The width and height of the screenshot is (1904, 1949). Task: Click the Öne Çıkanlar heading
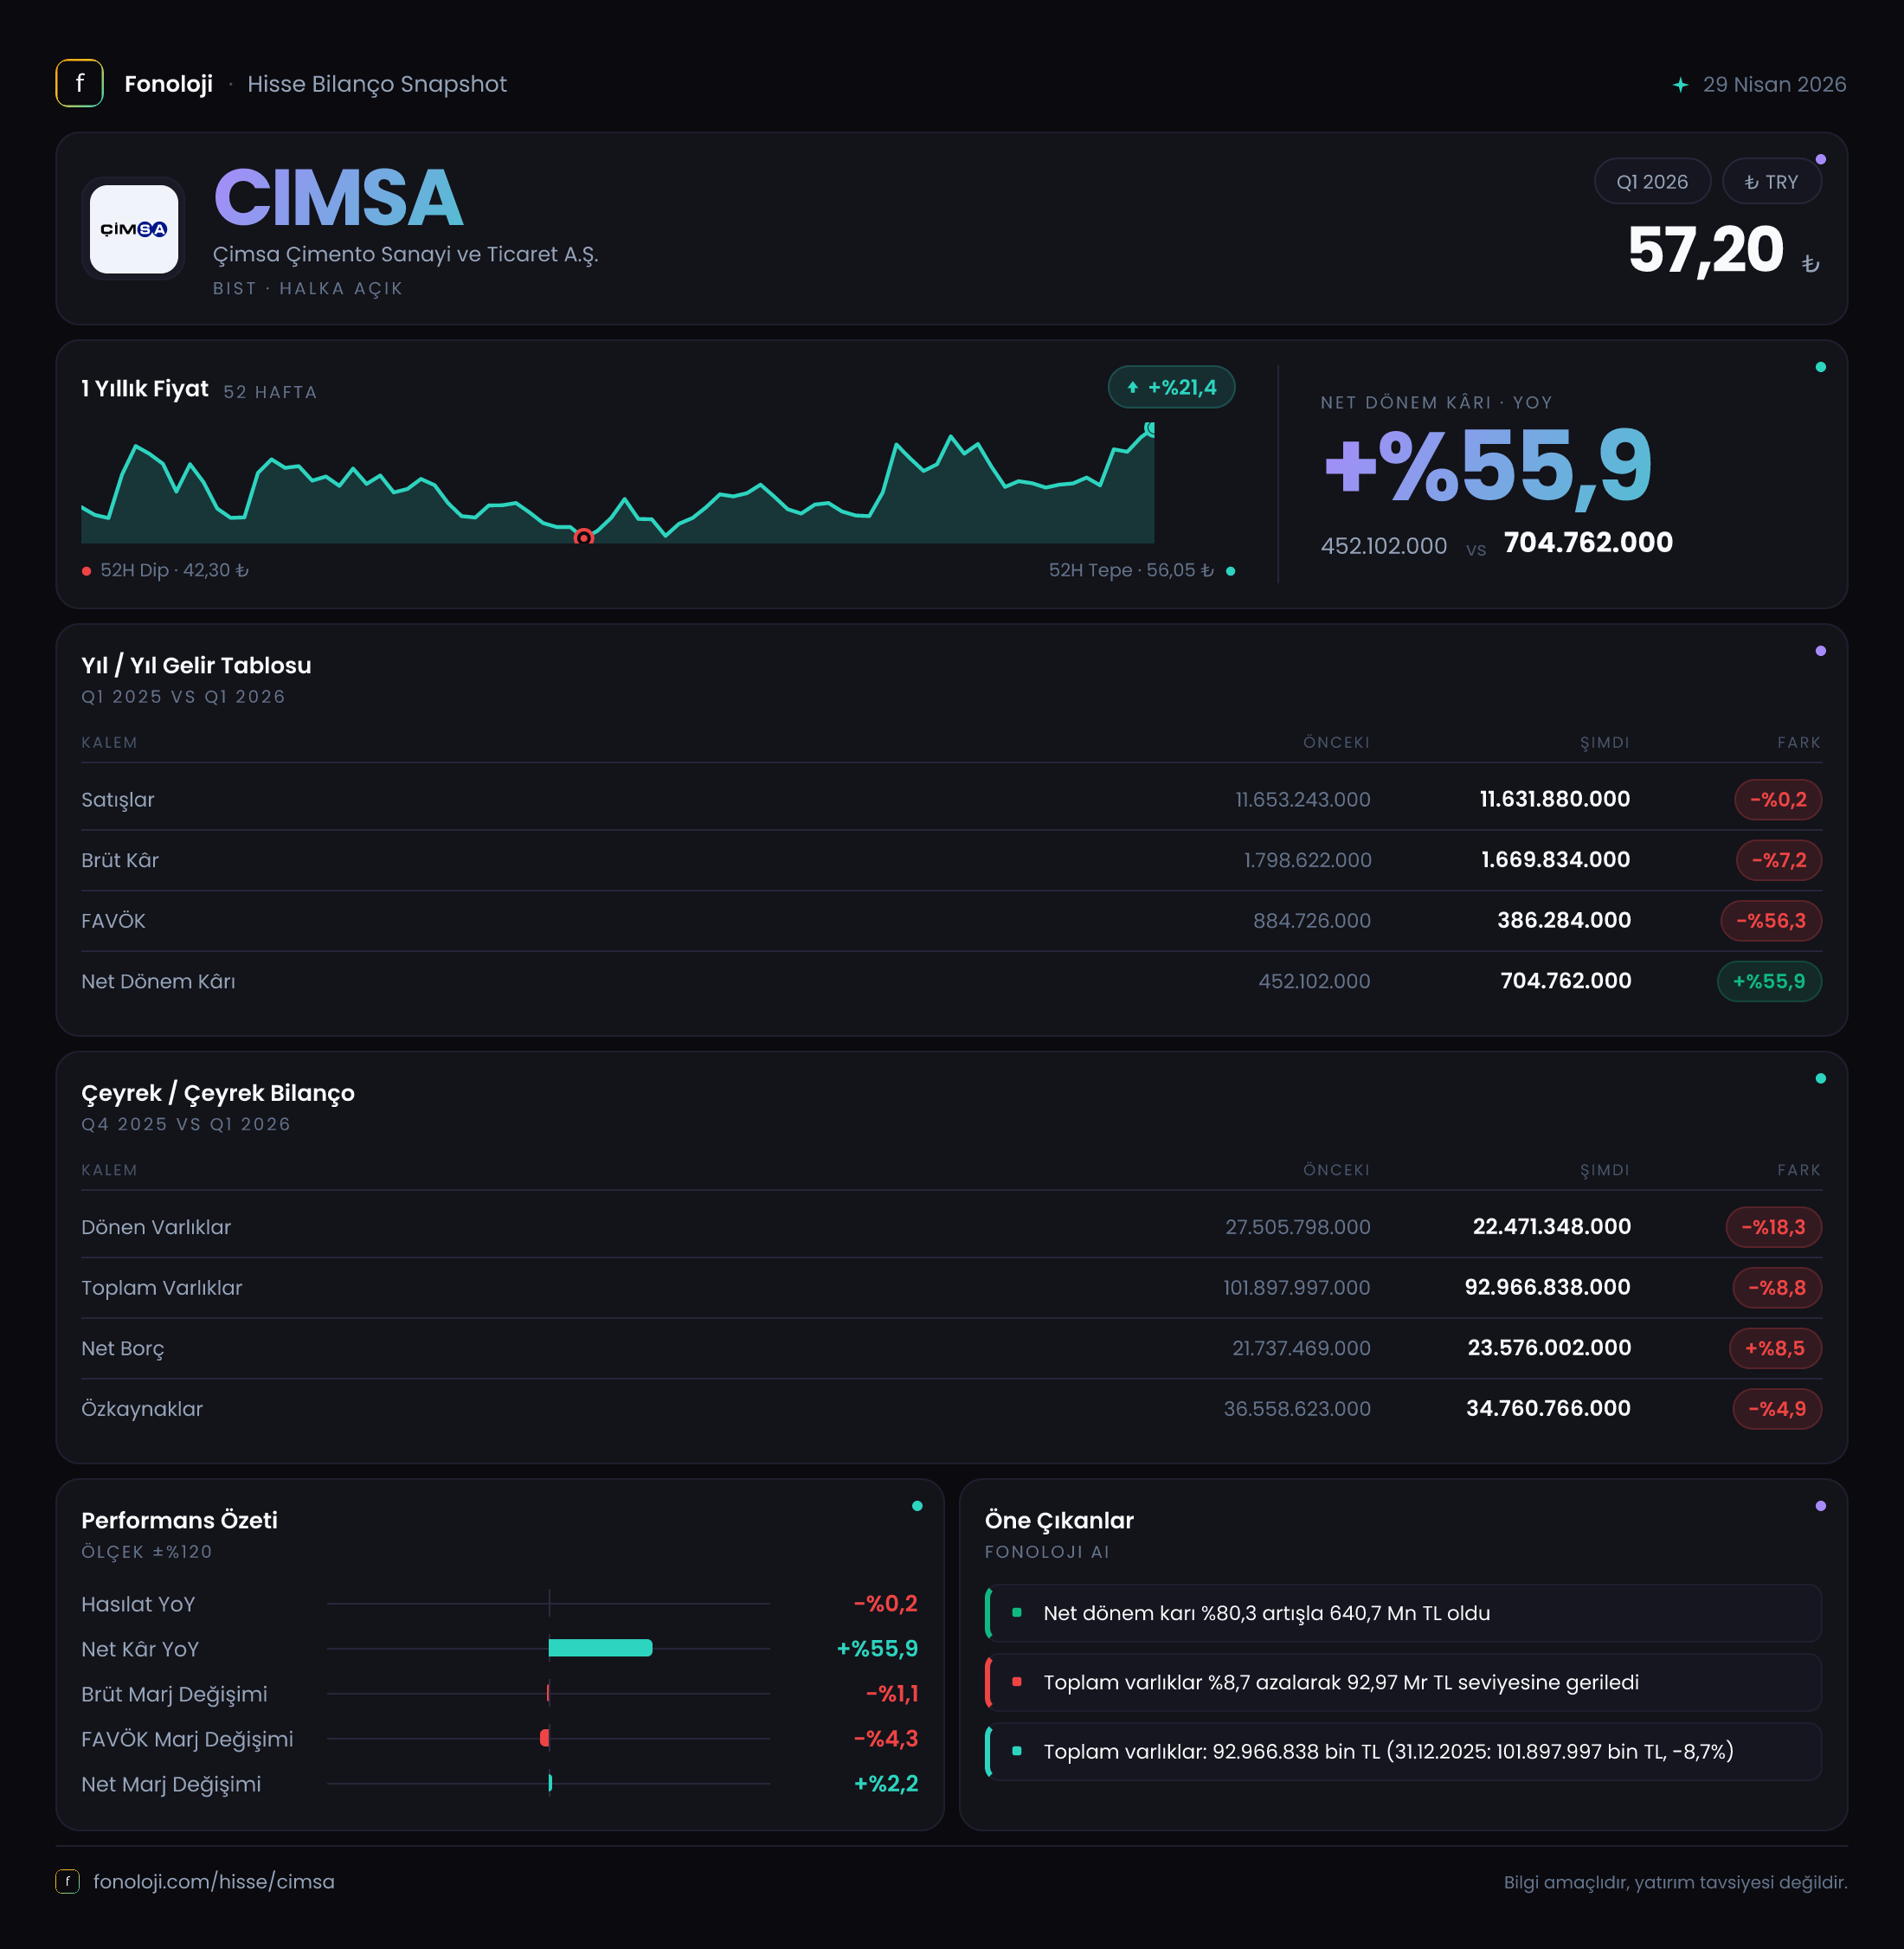[1059, 1520]
